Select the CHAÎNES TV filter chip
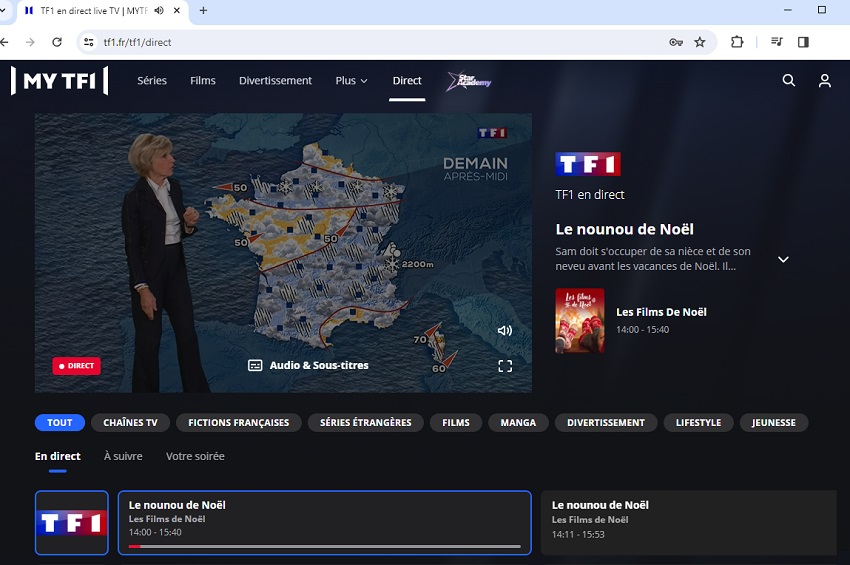850x565 pixels. (131, 422)
